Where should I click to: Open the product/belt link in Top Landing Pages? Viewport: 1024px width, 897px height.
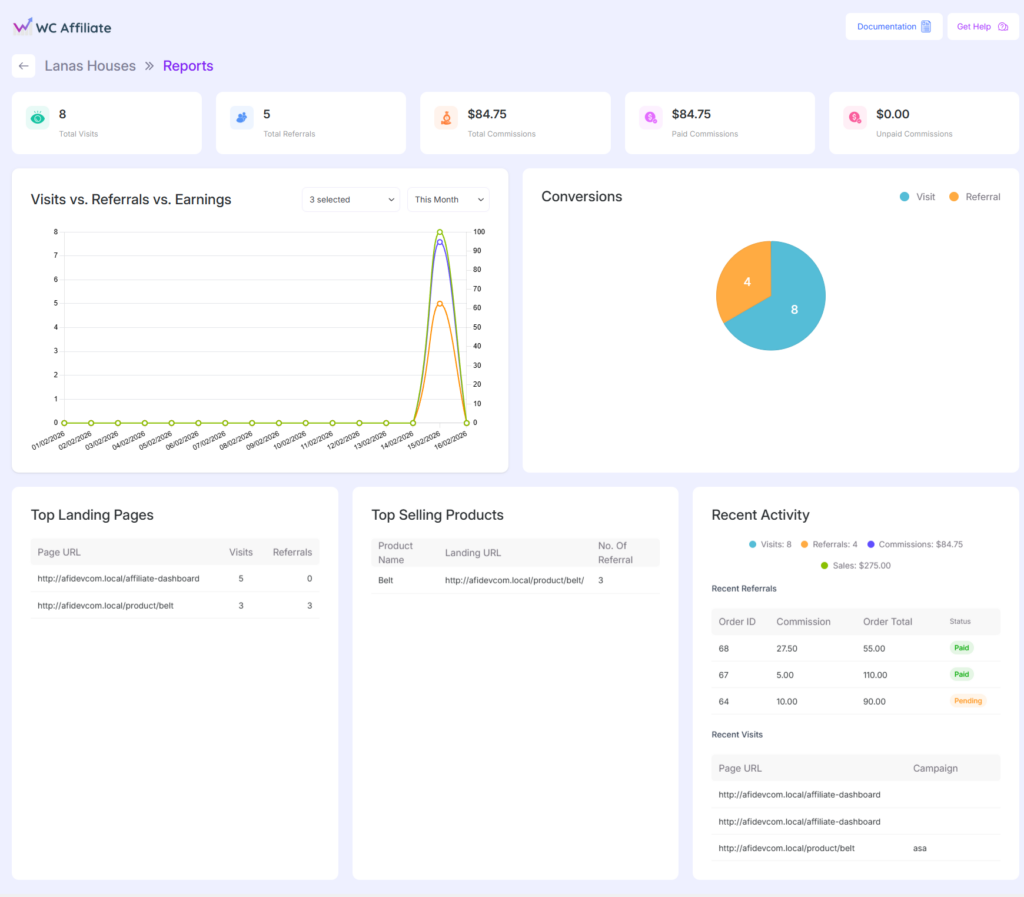(x=105, y=605)
